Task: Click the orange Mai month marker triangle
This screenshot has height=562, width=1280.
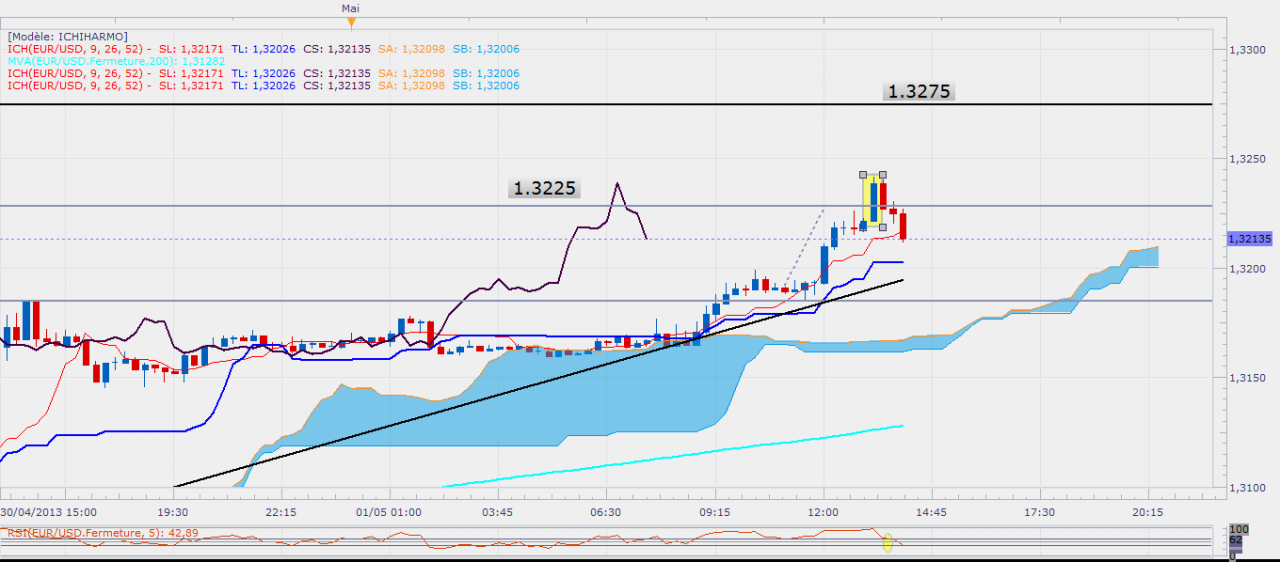Action: [350, 20]
